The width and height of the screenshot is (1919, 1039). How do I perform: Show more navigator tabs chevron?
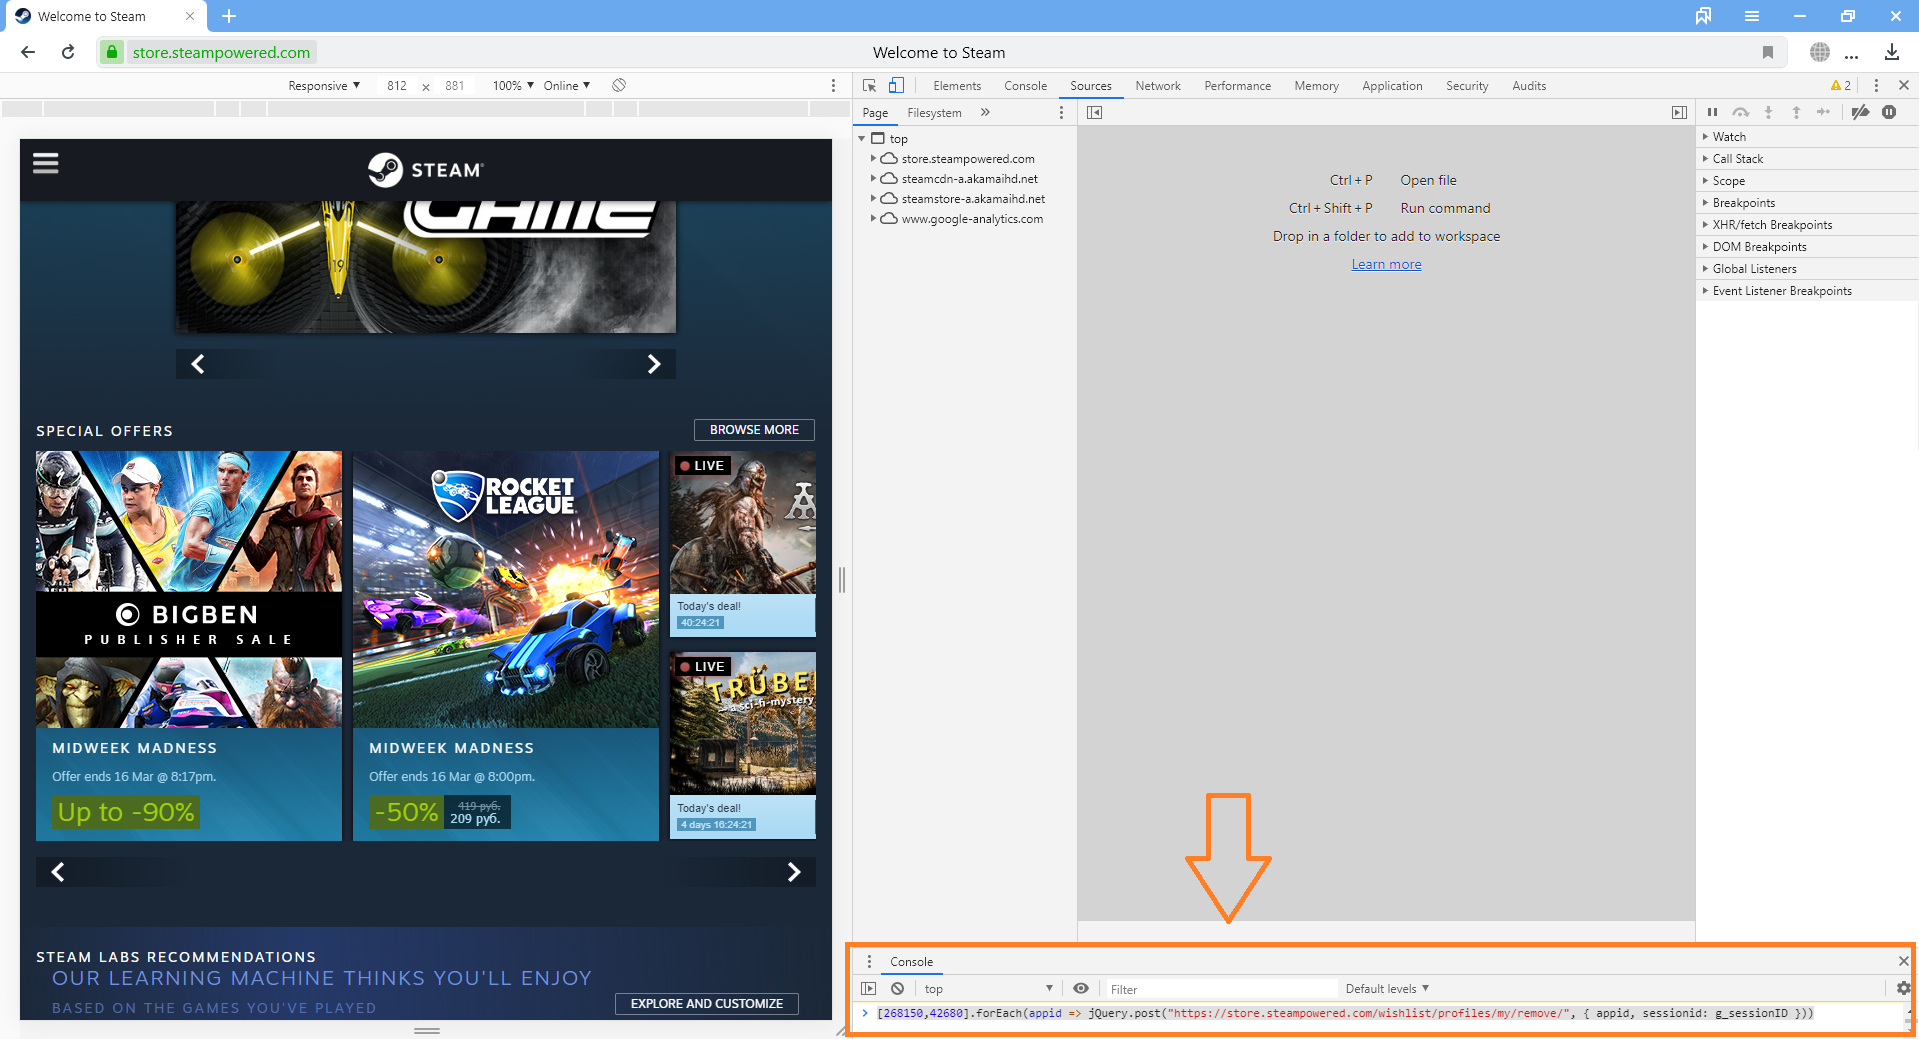click(985, 112)
